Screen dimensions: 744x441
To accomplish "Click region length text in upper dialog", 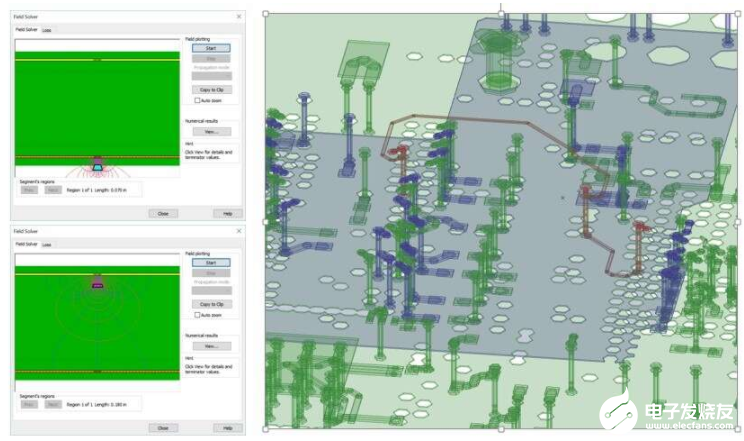I will point(96,190).
